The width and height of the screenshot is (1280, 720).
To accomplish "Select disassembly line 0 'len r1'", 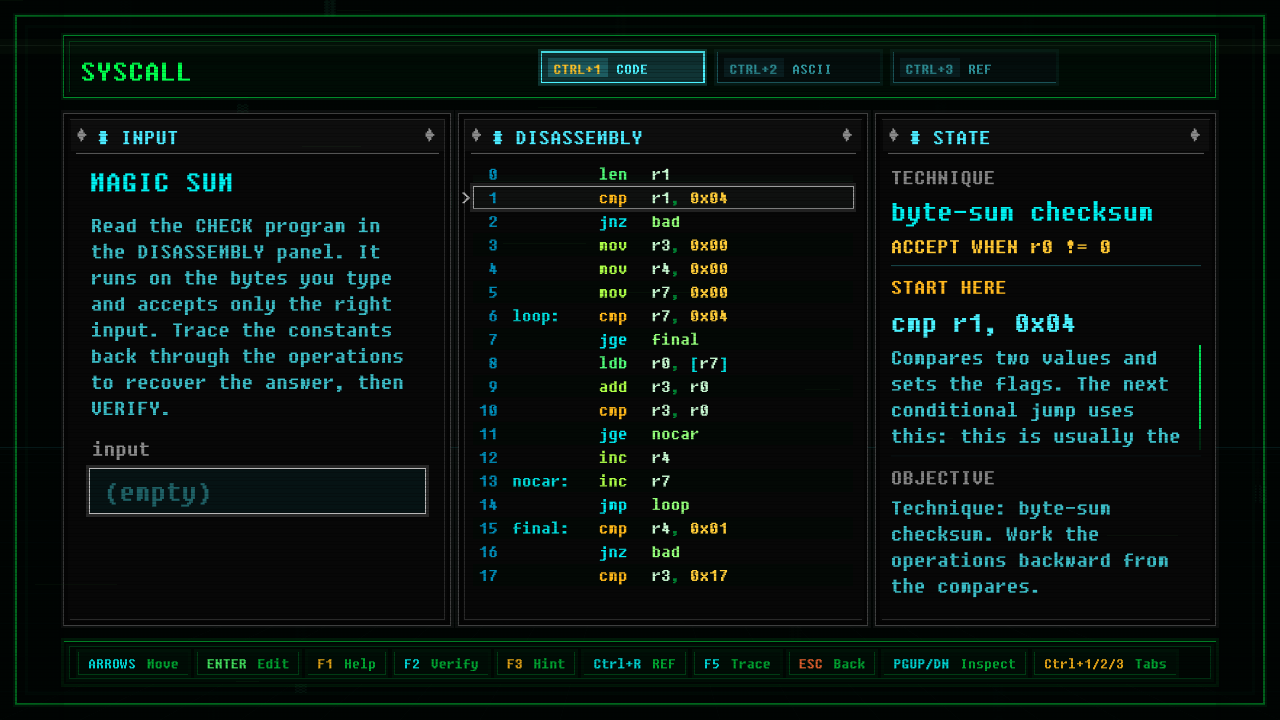I will [x=663, y=174].
